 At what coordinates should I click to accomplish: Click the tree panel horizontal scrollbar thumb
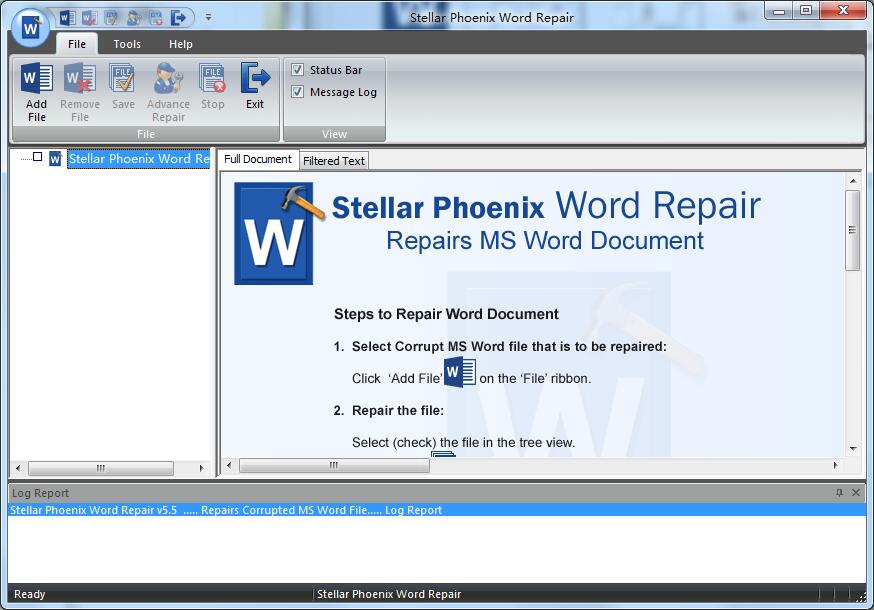101,468
